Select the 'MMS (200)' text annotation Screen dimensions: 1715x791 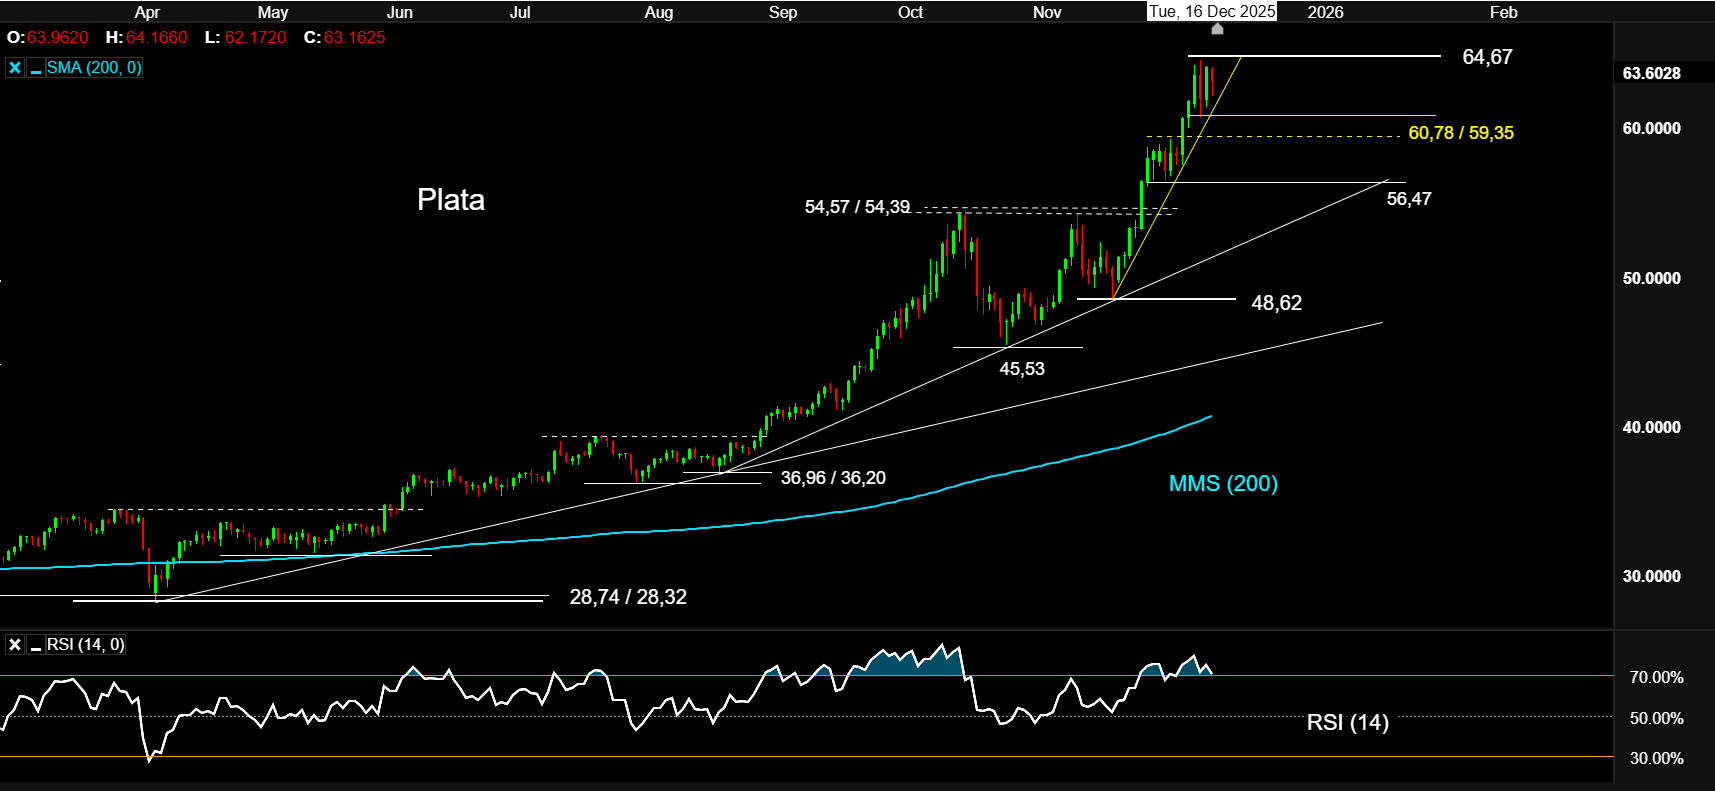1223,484
